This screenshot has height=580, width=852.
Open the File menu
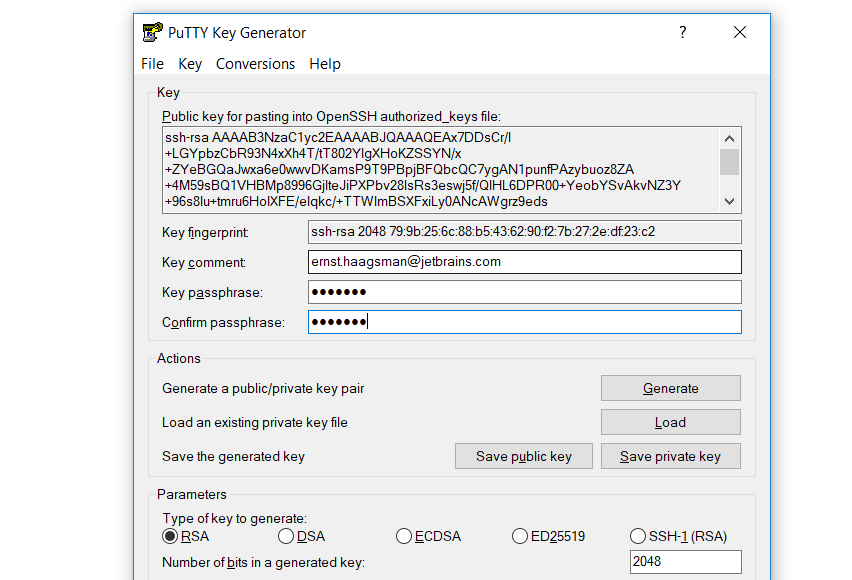(152, 64)
